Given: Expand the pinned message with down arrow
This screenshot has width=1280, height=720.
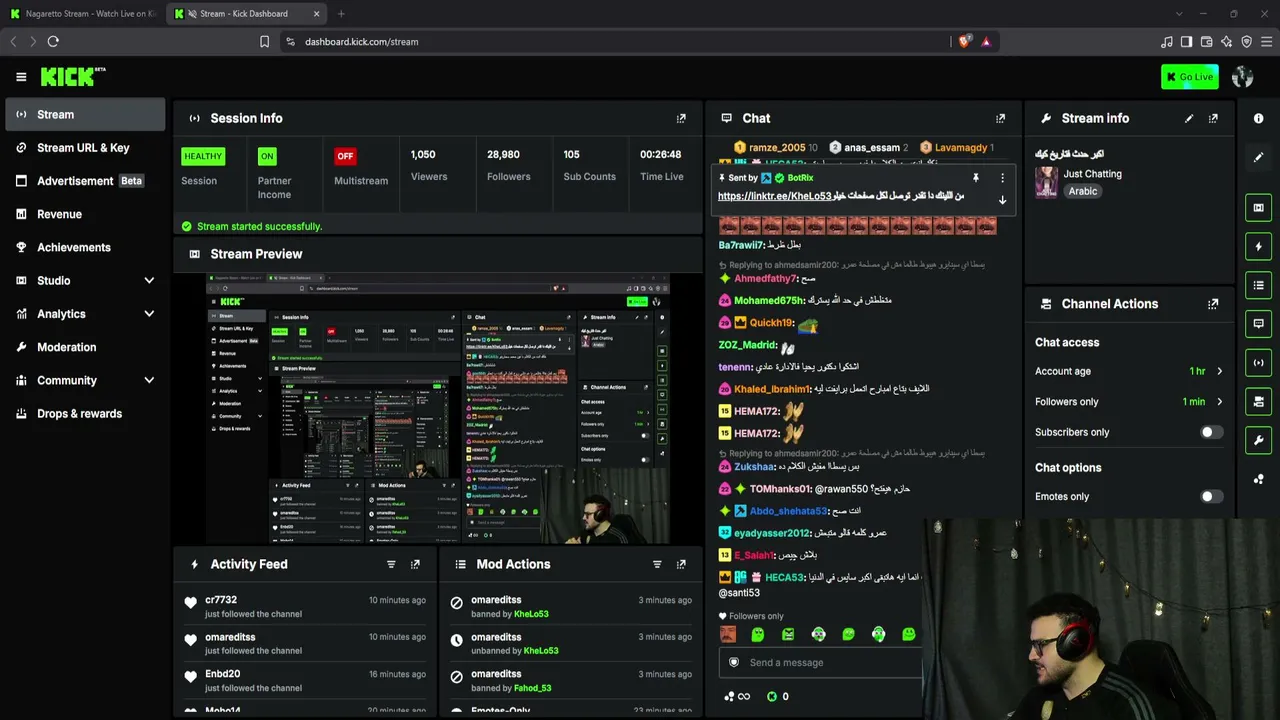Looking at the screenshot, I should click(1002, 200).
